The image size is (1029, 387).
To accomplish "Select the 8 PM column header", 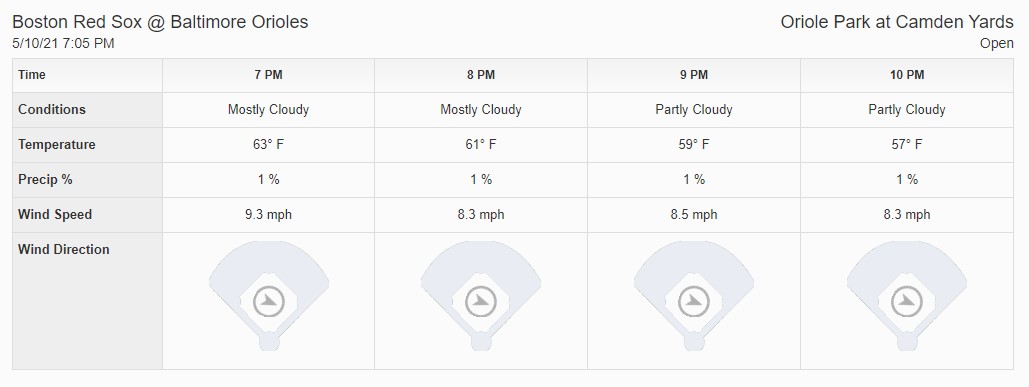I will [481, 75].
